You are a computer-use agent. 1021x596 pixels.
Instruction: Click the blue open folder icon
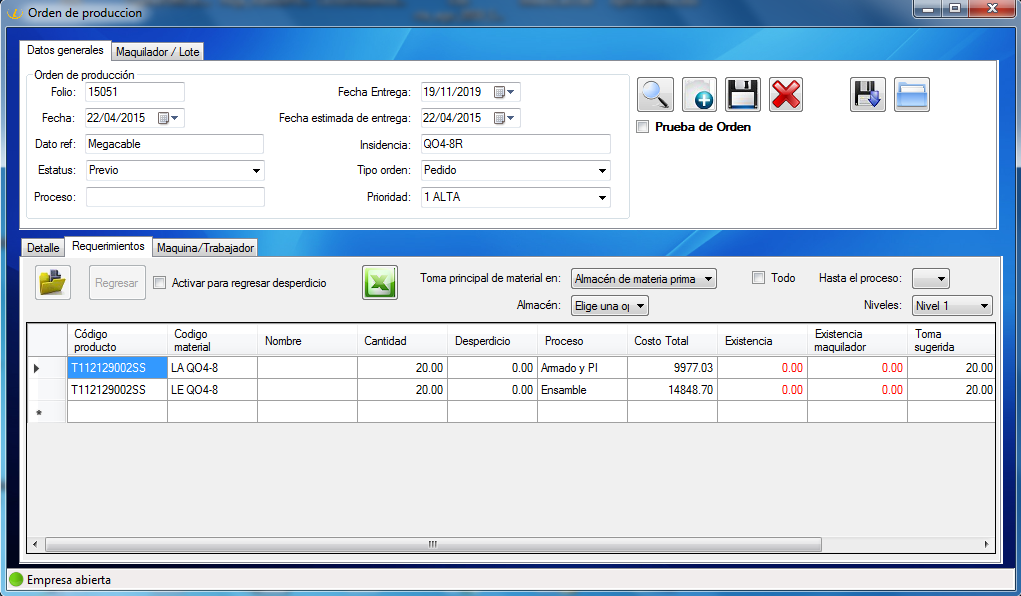[911, 95]
